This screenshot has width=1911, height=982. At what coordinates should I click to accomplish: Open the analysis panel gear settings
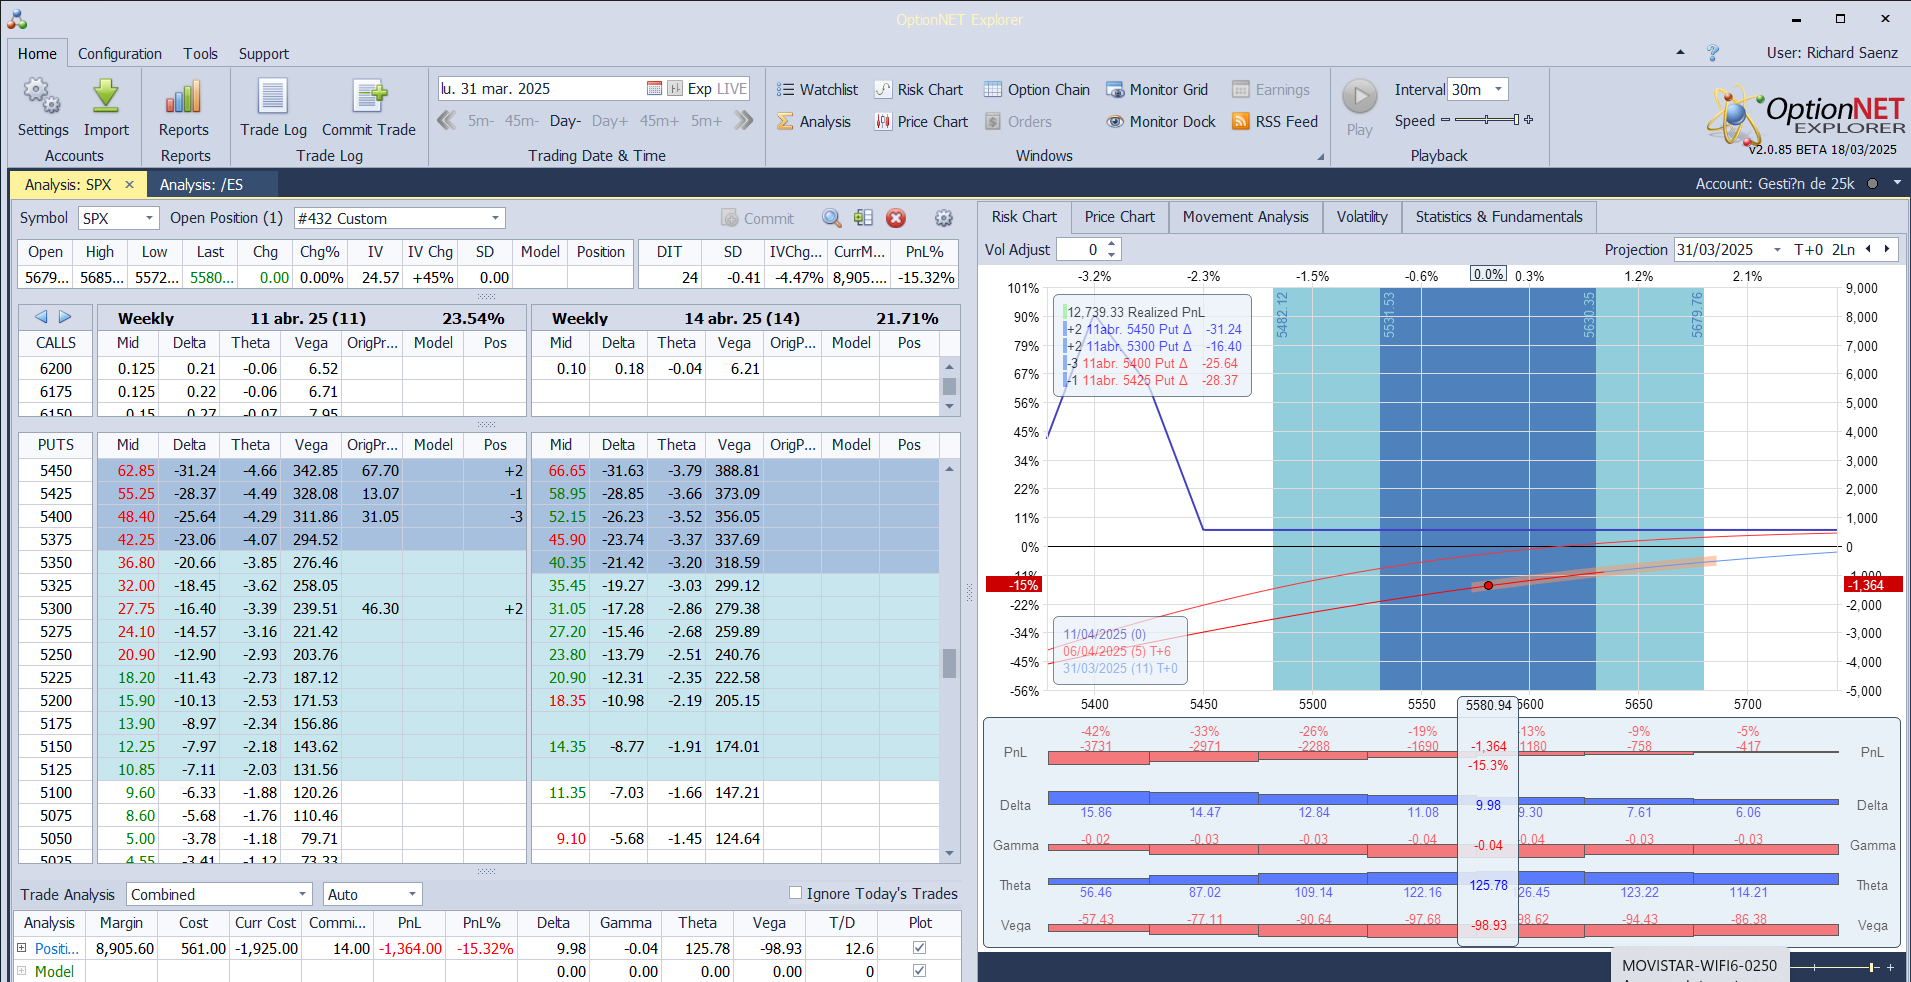tap(943, 218)
